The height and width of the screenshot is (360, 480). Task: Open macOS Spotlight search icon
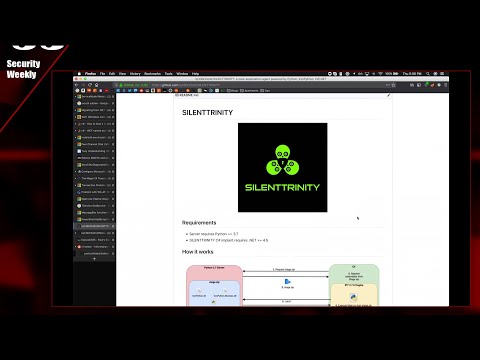point(428,73)
